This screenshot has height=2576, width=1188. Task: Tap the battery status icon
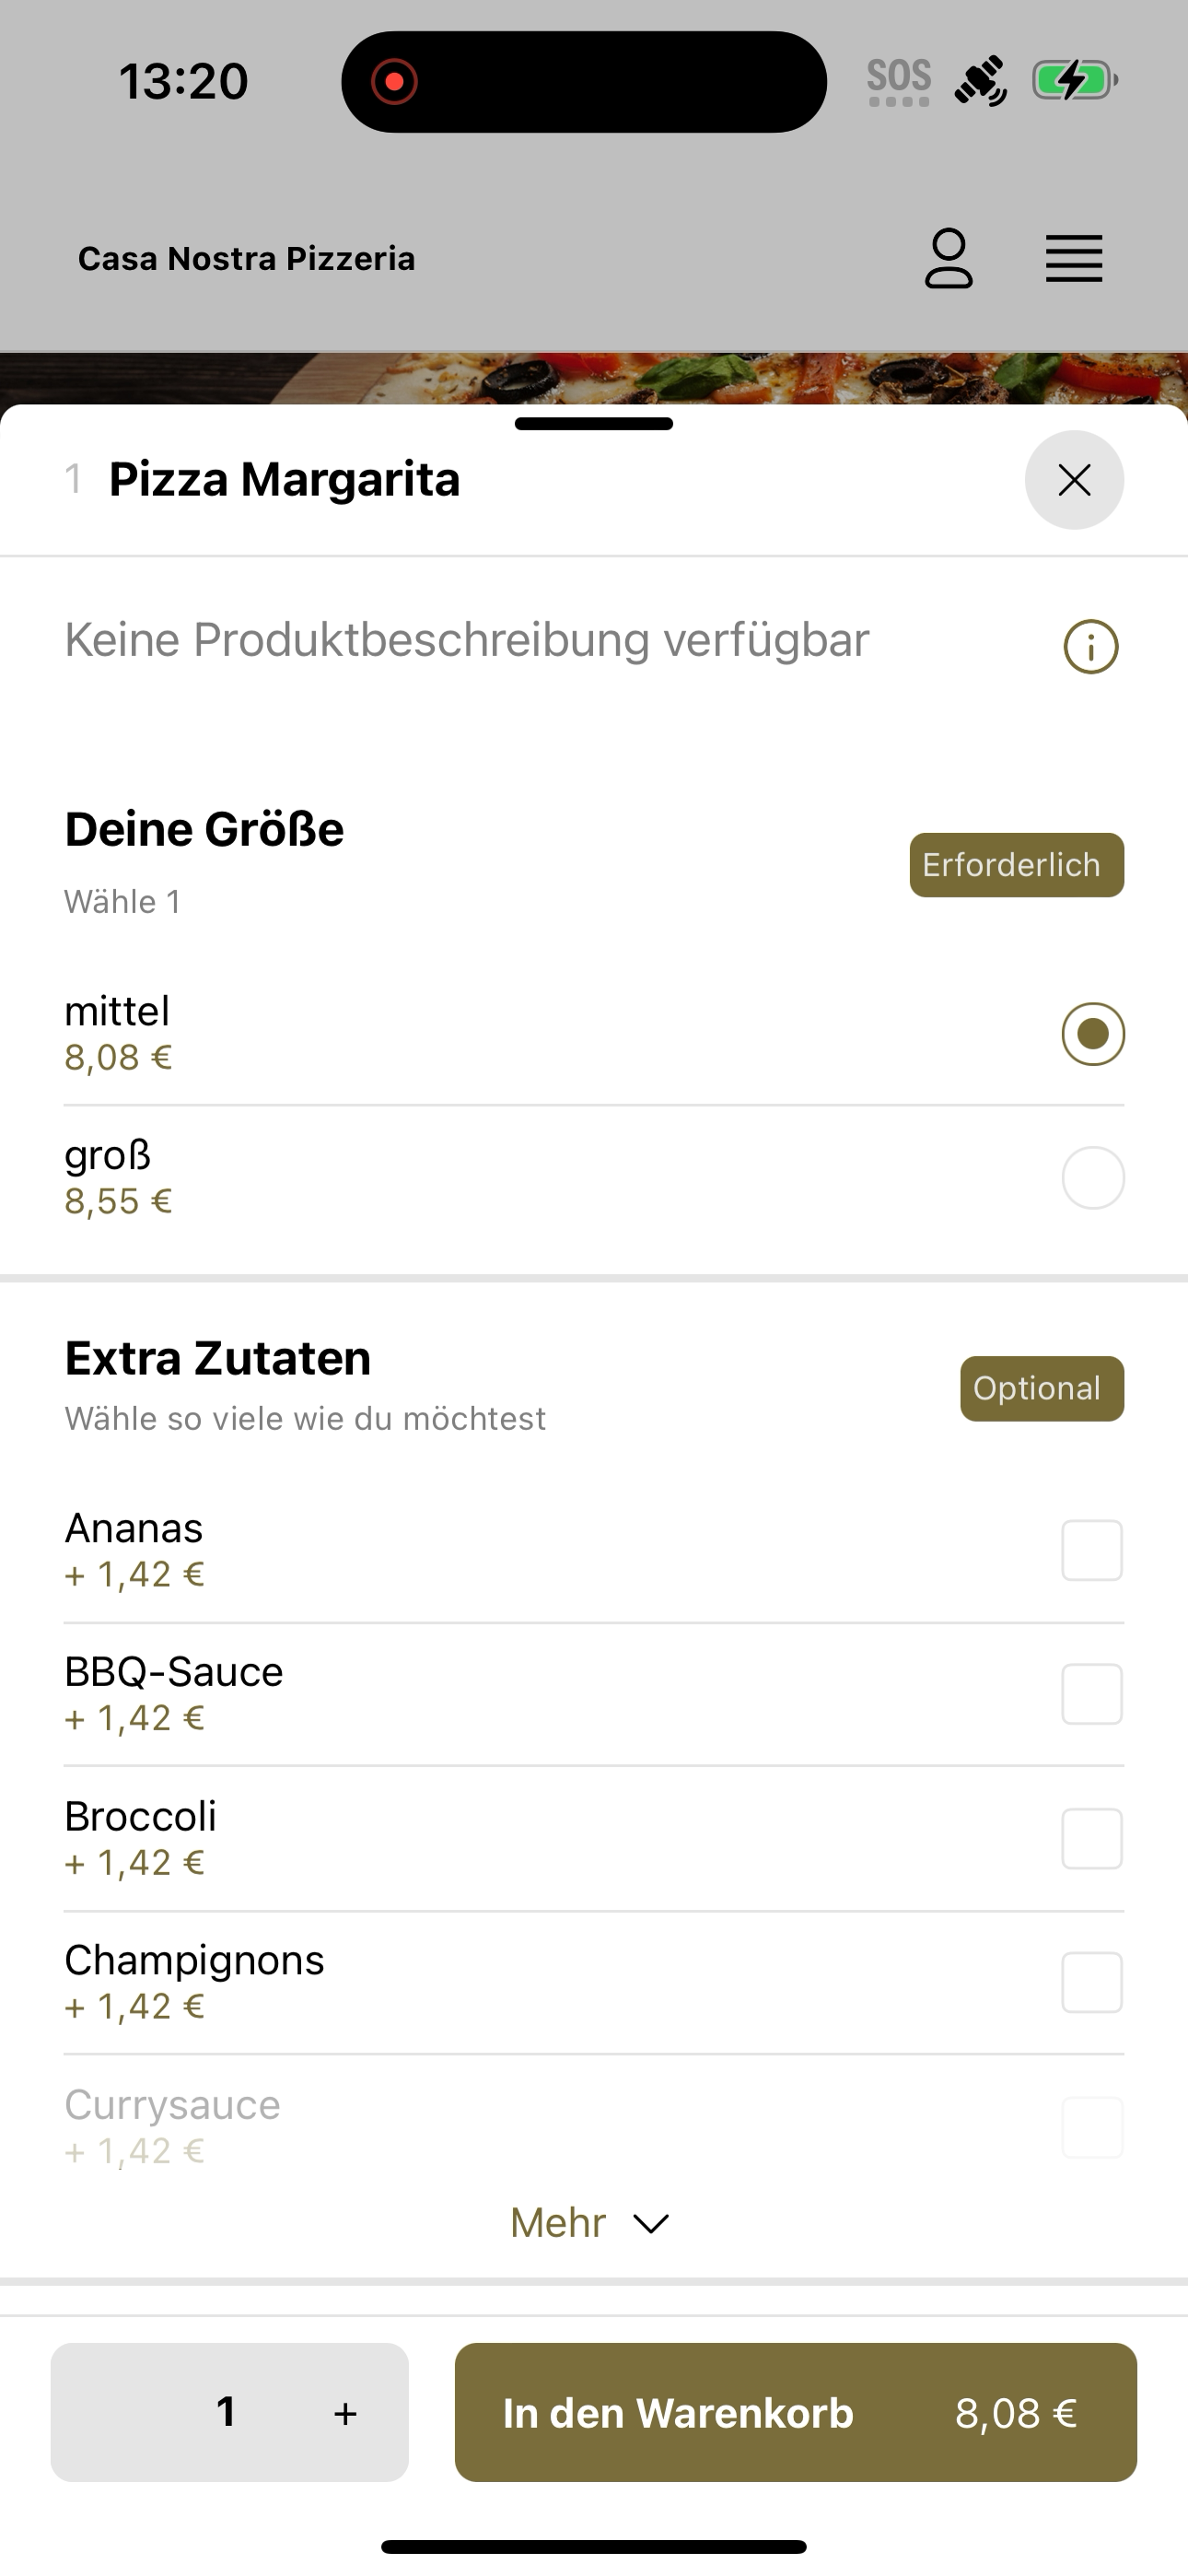point(1075,80)
